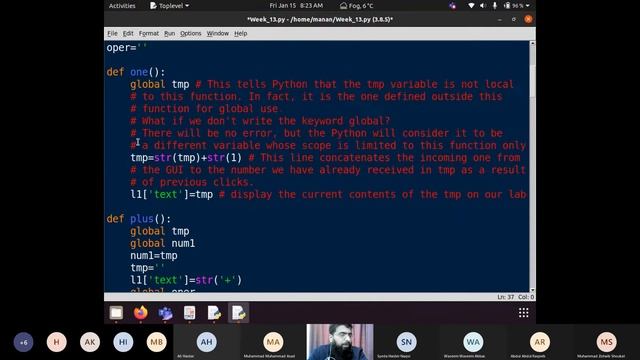640x360 pixels.
Task: Click the microphone tray icon
Action: click(x=495, y=6)
